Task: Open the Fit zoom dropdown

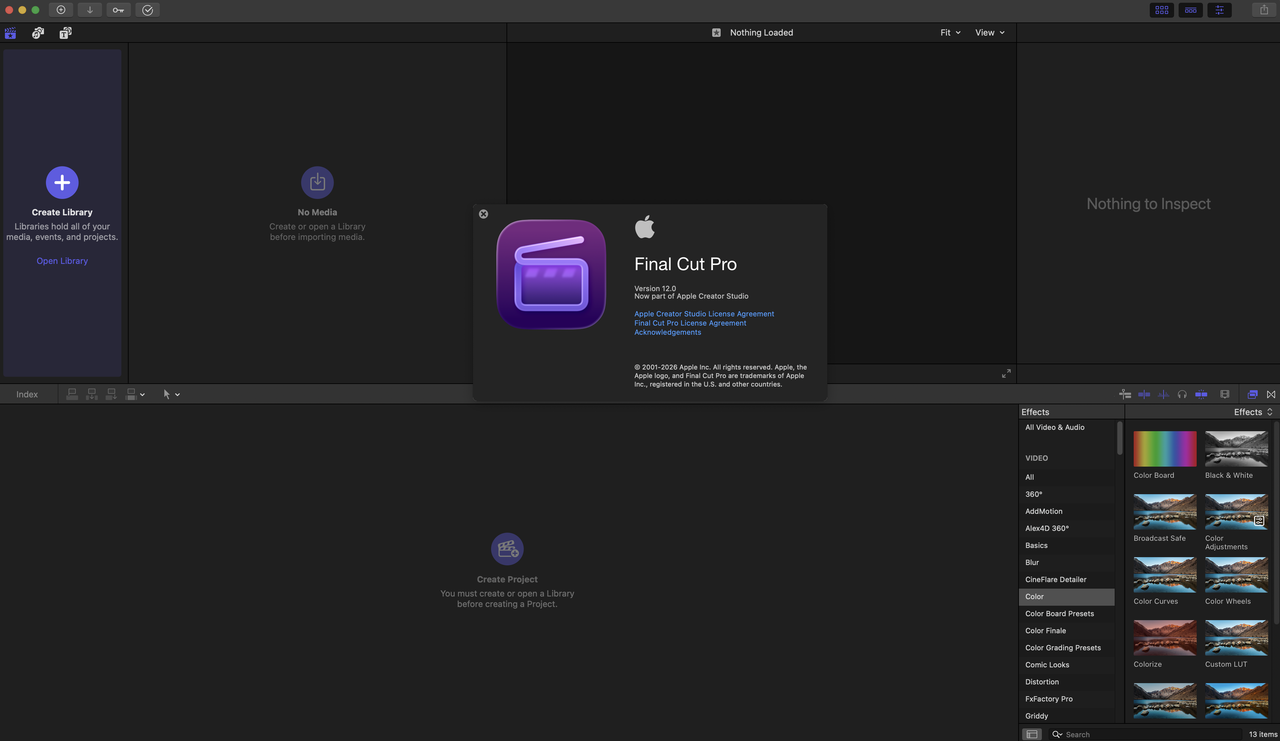Action: click(950, 33)
